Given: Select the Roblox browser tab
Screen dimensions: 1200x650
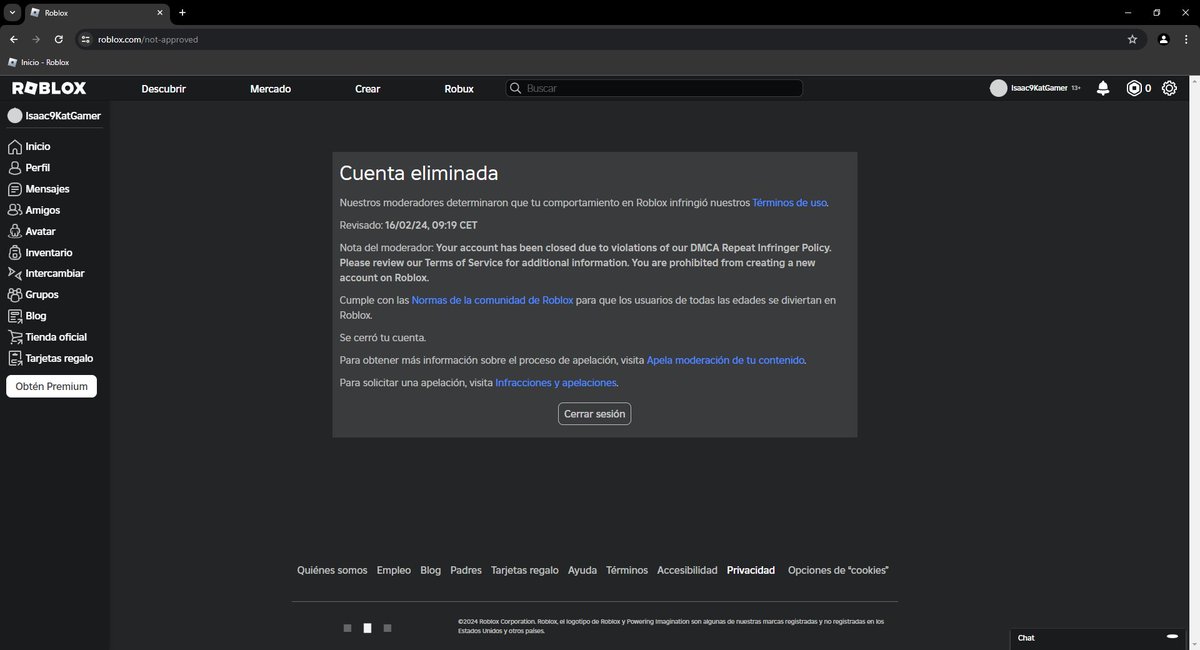Looking at the screenshot, I should click(x=96, y=12).
